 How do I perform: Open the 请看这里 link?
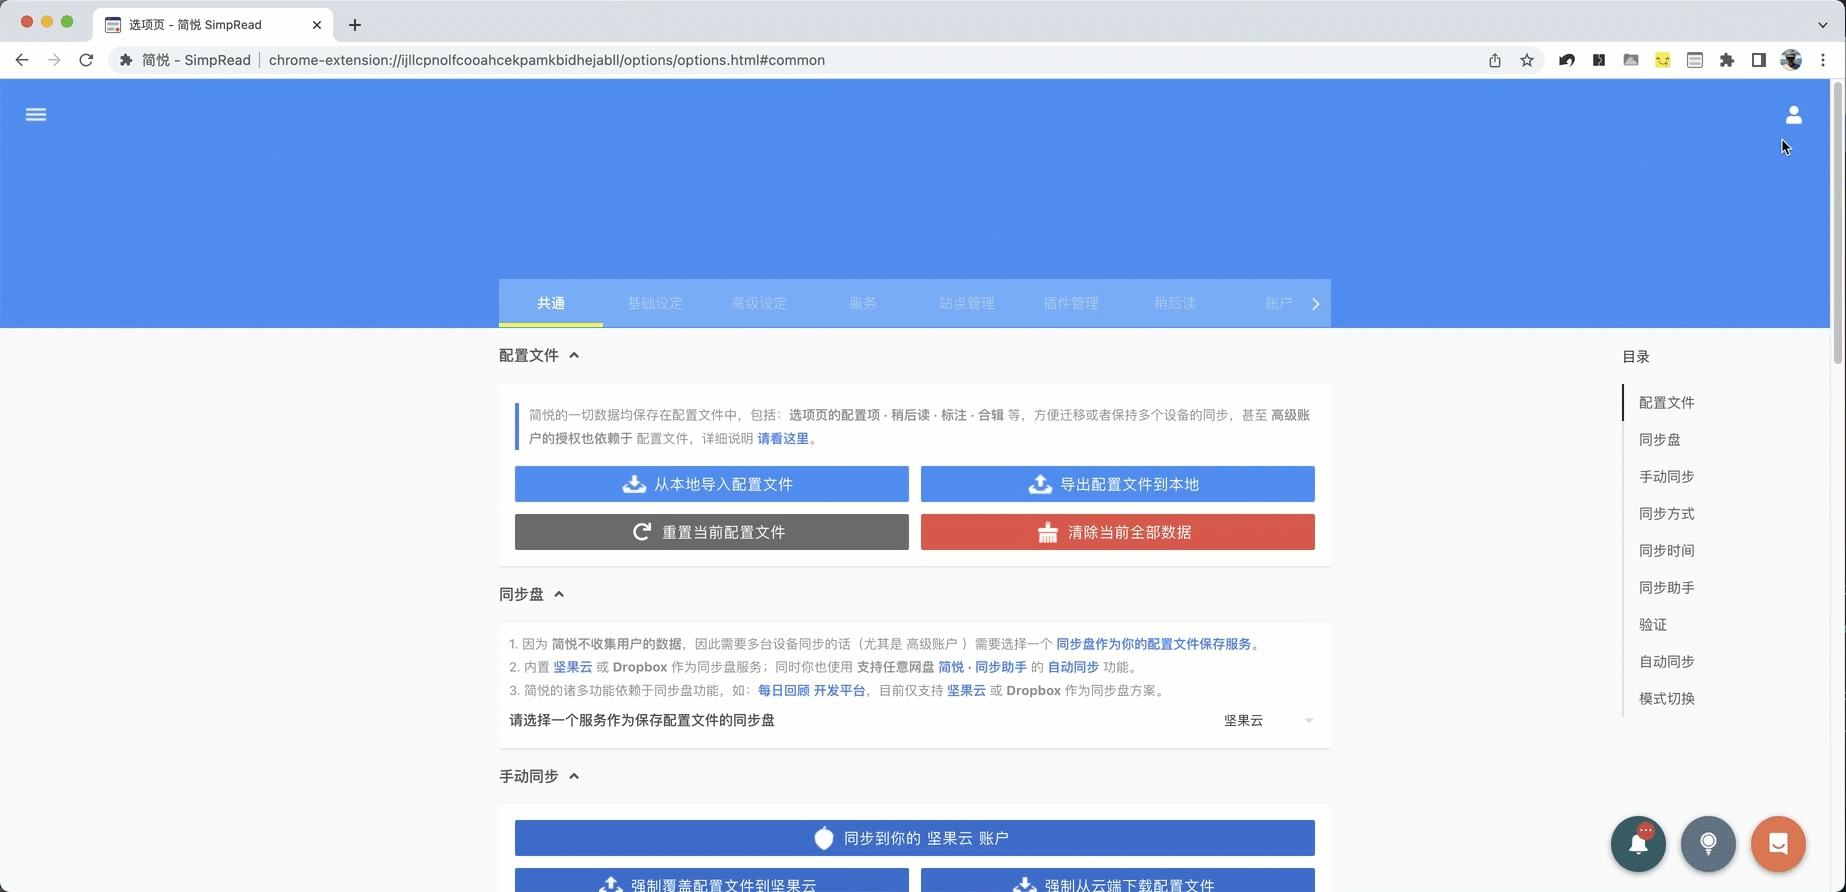click(x=783, y=438)
